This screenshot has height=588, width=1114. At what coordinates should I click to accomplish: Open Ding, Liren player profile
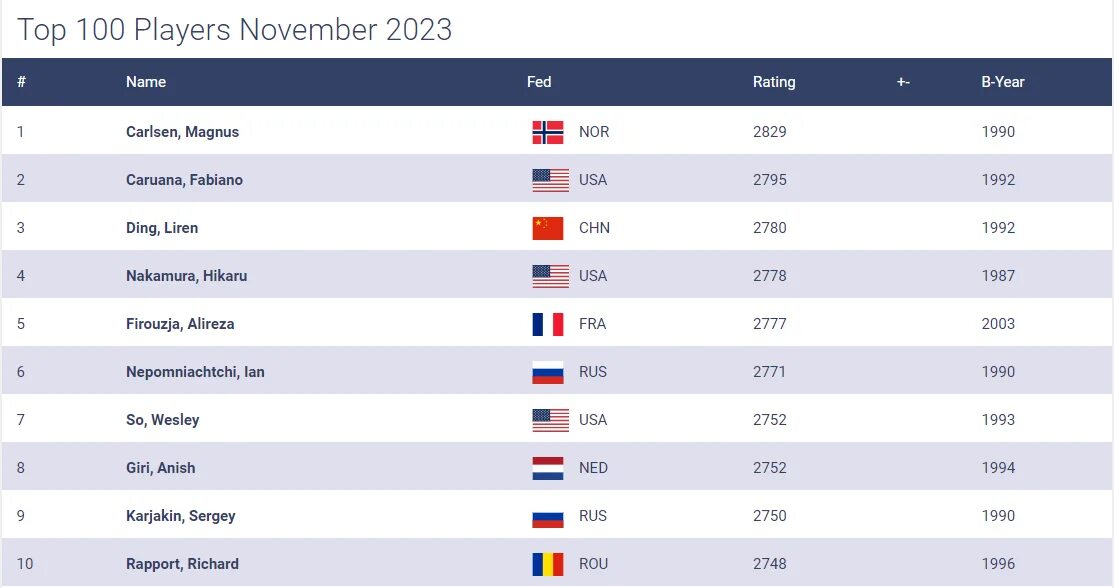pyautogui.click(x=162, y=228)
